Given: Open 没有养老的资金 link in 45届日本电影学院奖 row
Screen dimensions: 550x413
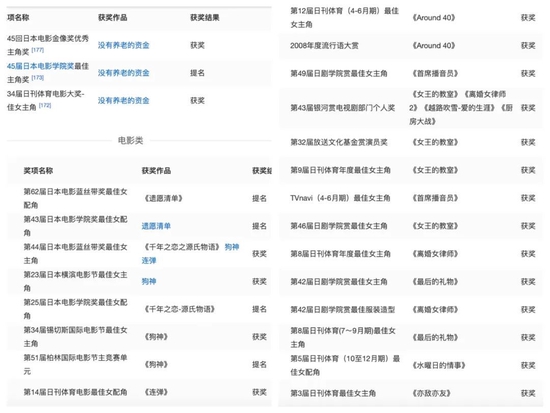Looking at the screenshot, I should coord(123,73).
